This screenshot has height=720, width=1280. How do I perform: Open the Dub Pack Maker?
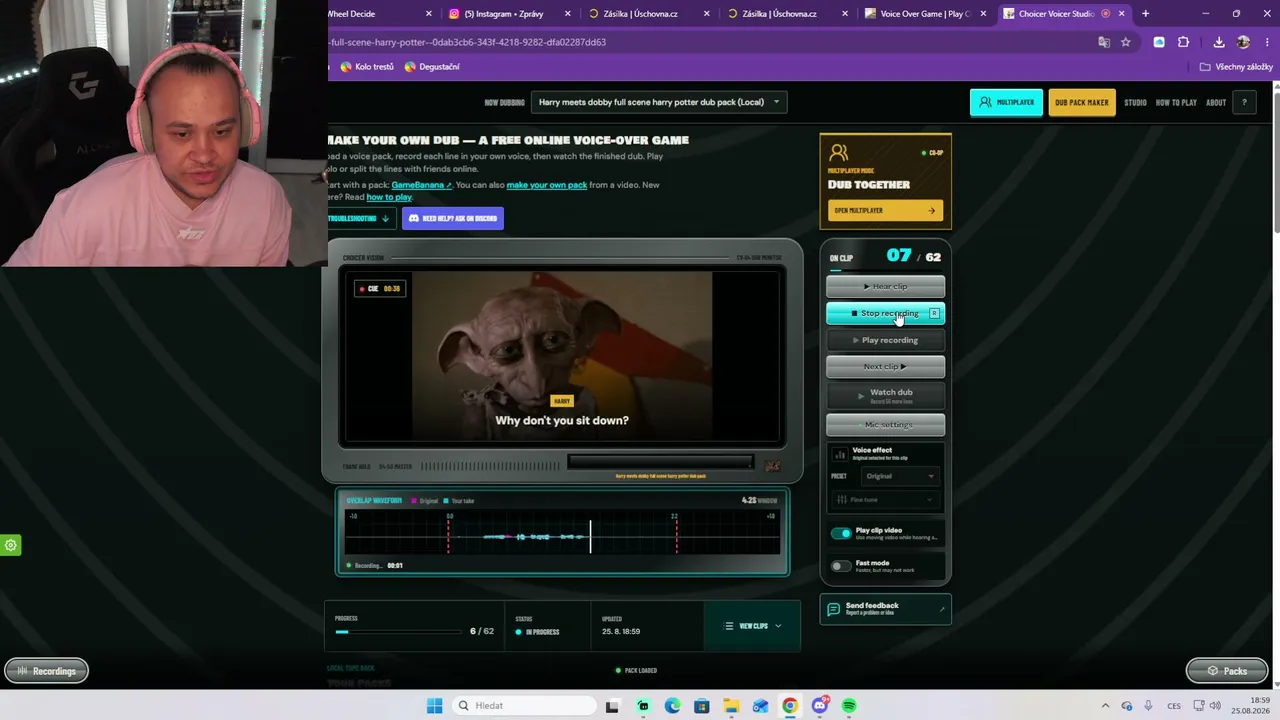coord(1081,102)
